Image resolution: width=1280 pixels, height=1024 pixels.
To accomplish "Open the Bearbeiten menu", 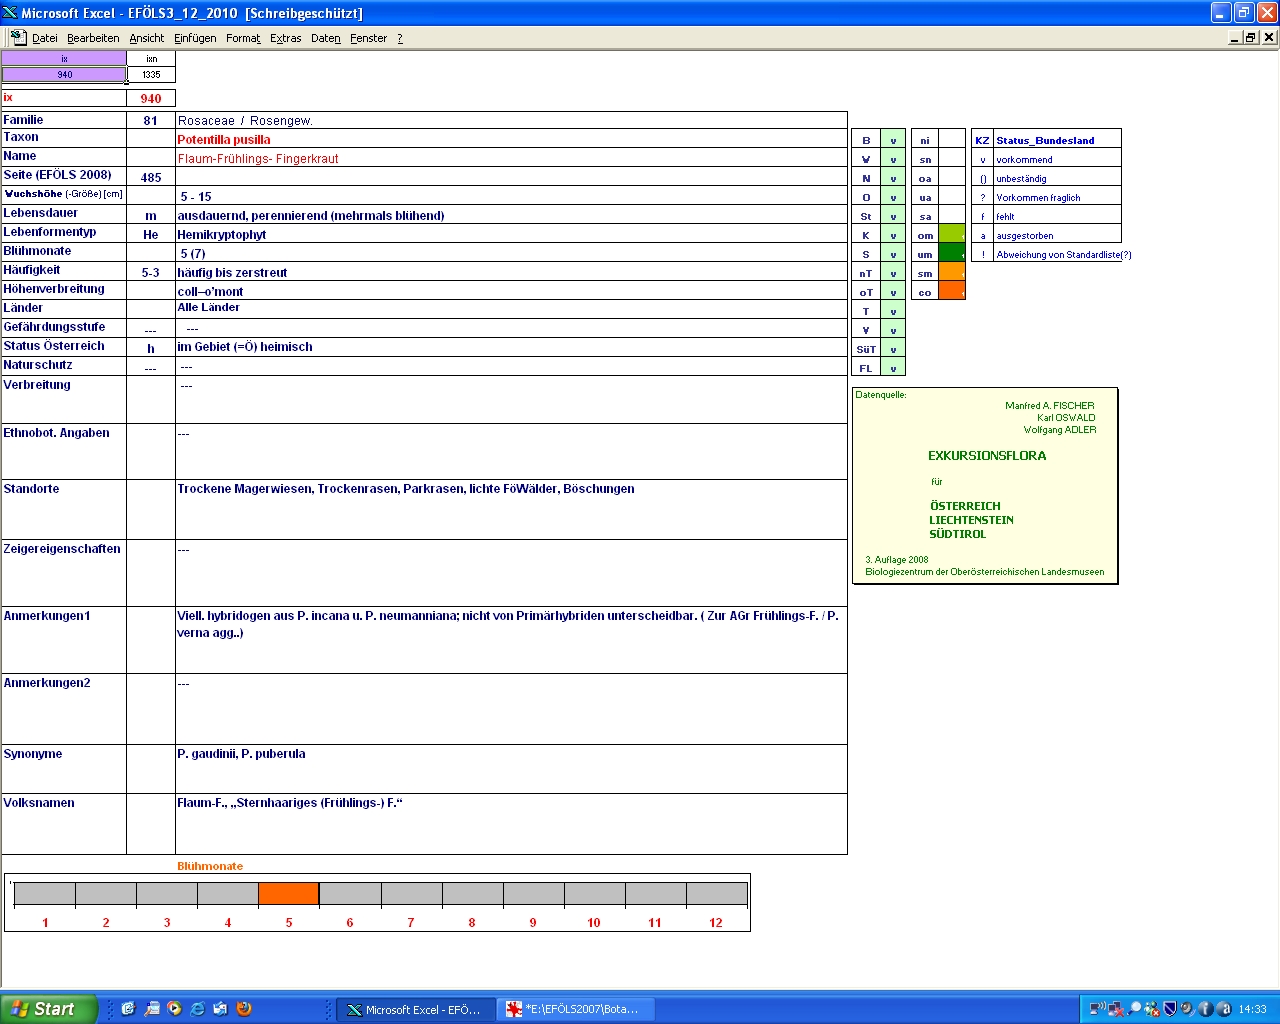I will tap(93, 38).
